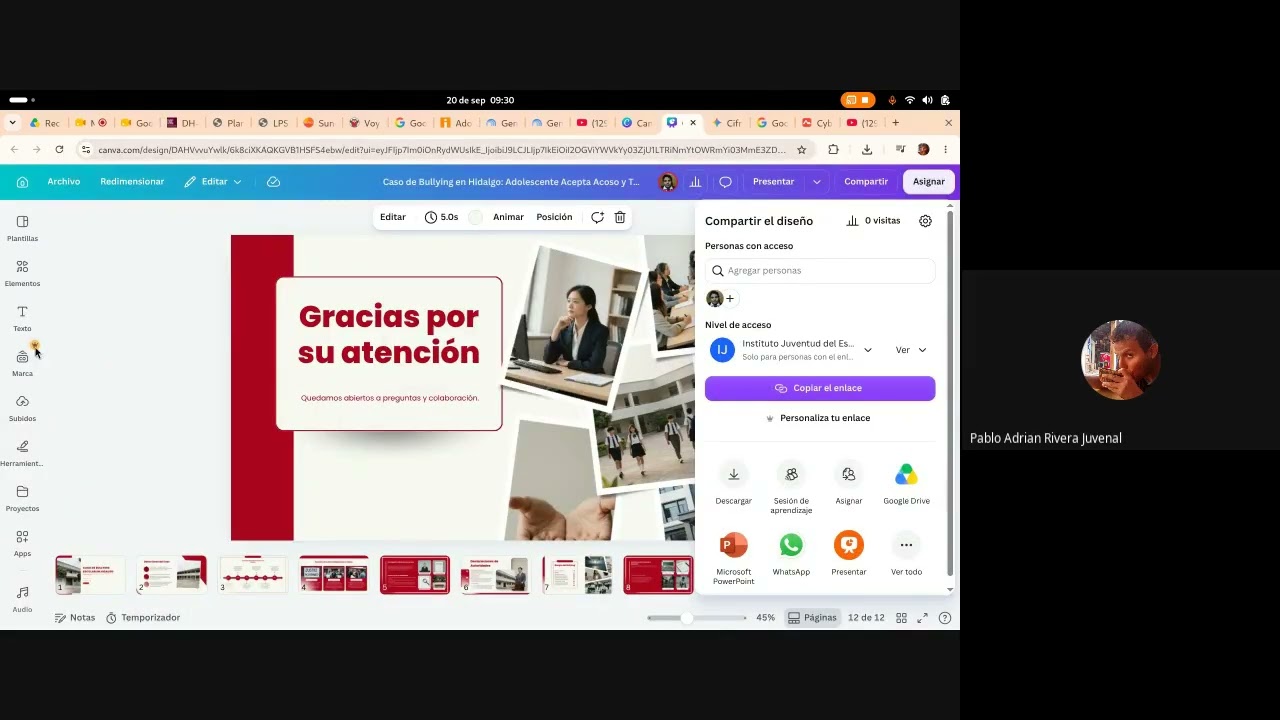Export to Microsoft PowerPoint
Screen dimensions: 1280x720
pos(733,558)
